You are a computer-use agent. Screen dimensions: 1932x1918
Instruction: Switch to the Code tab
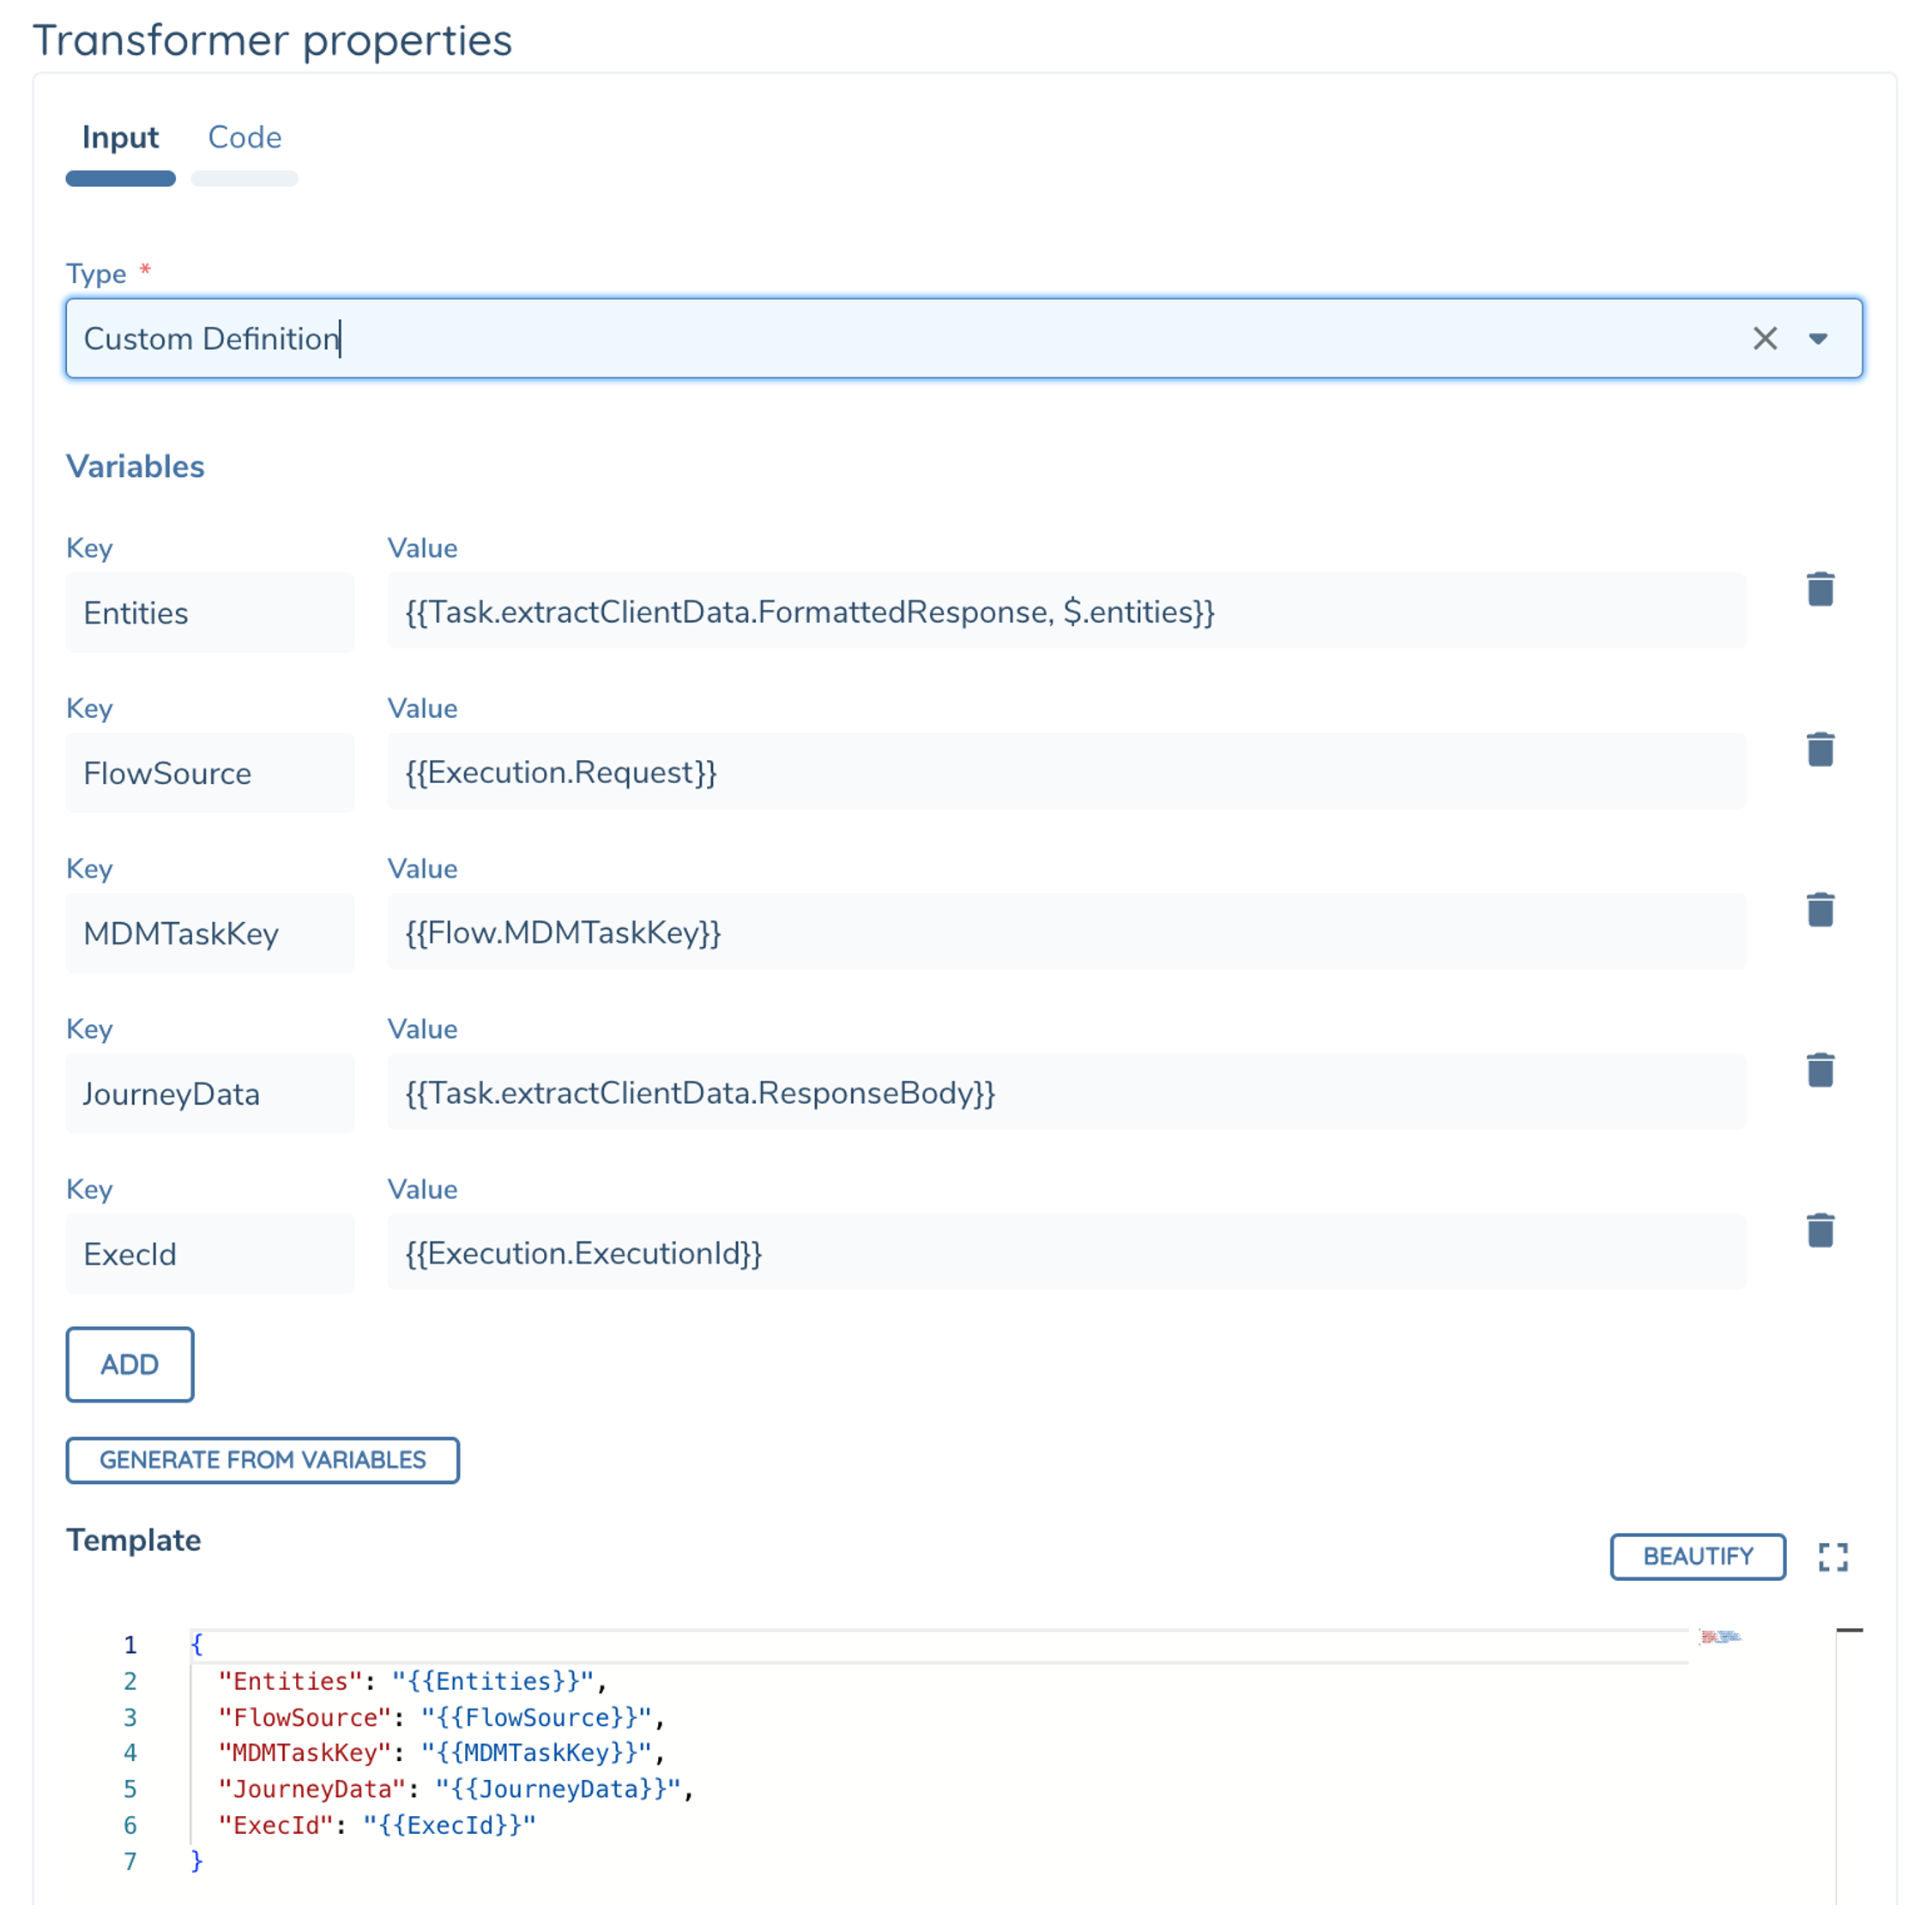tap(244, 138)
